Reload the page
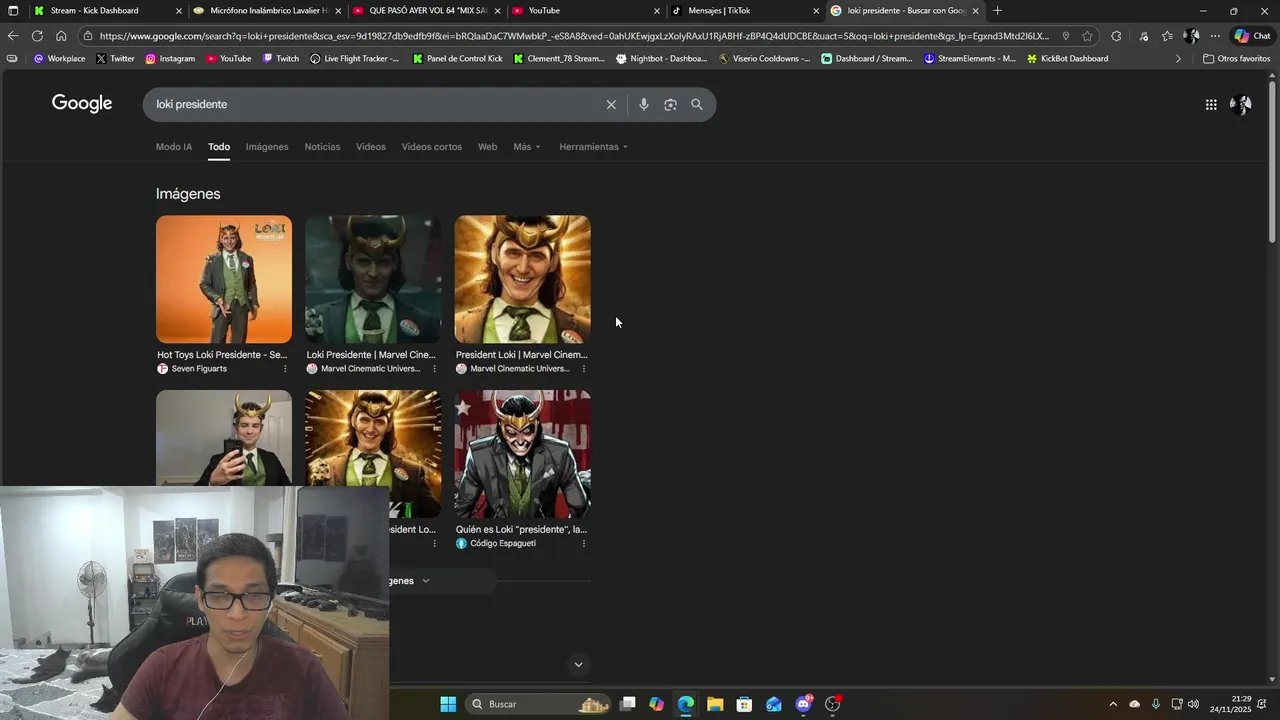Viewport: 1280px width, 720px height. [x=37, y=36]
